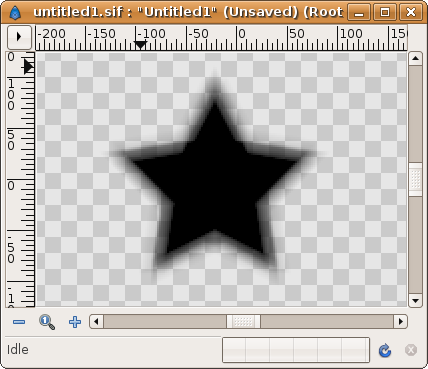Click the marker on the horizontal ruler

click(x=140, y=45)
